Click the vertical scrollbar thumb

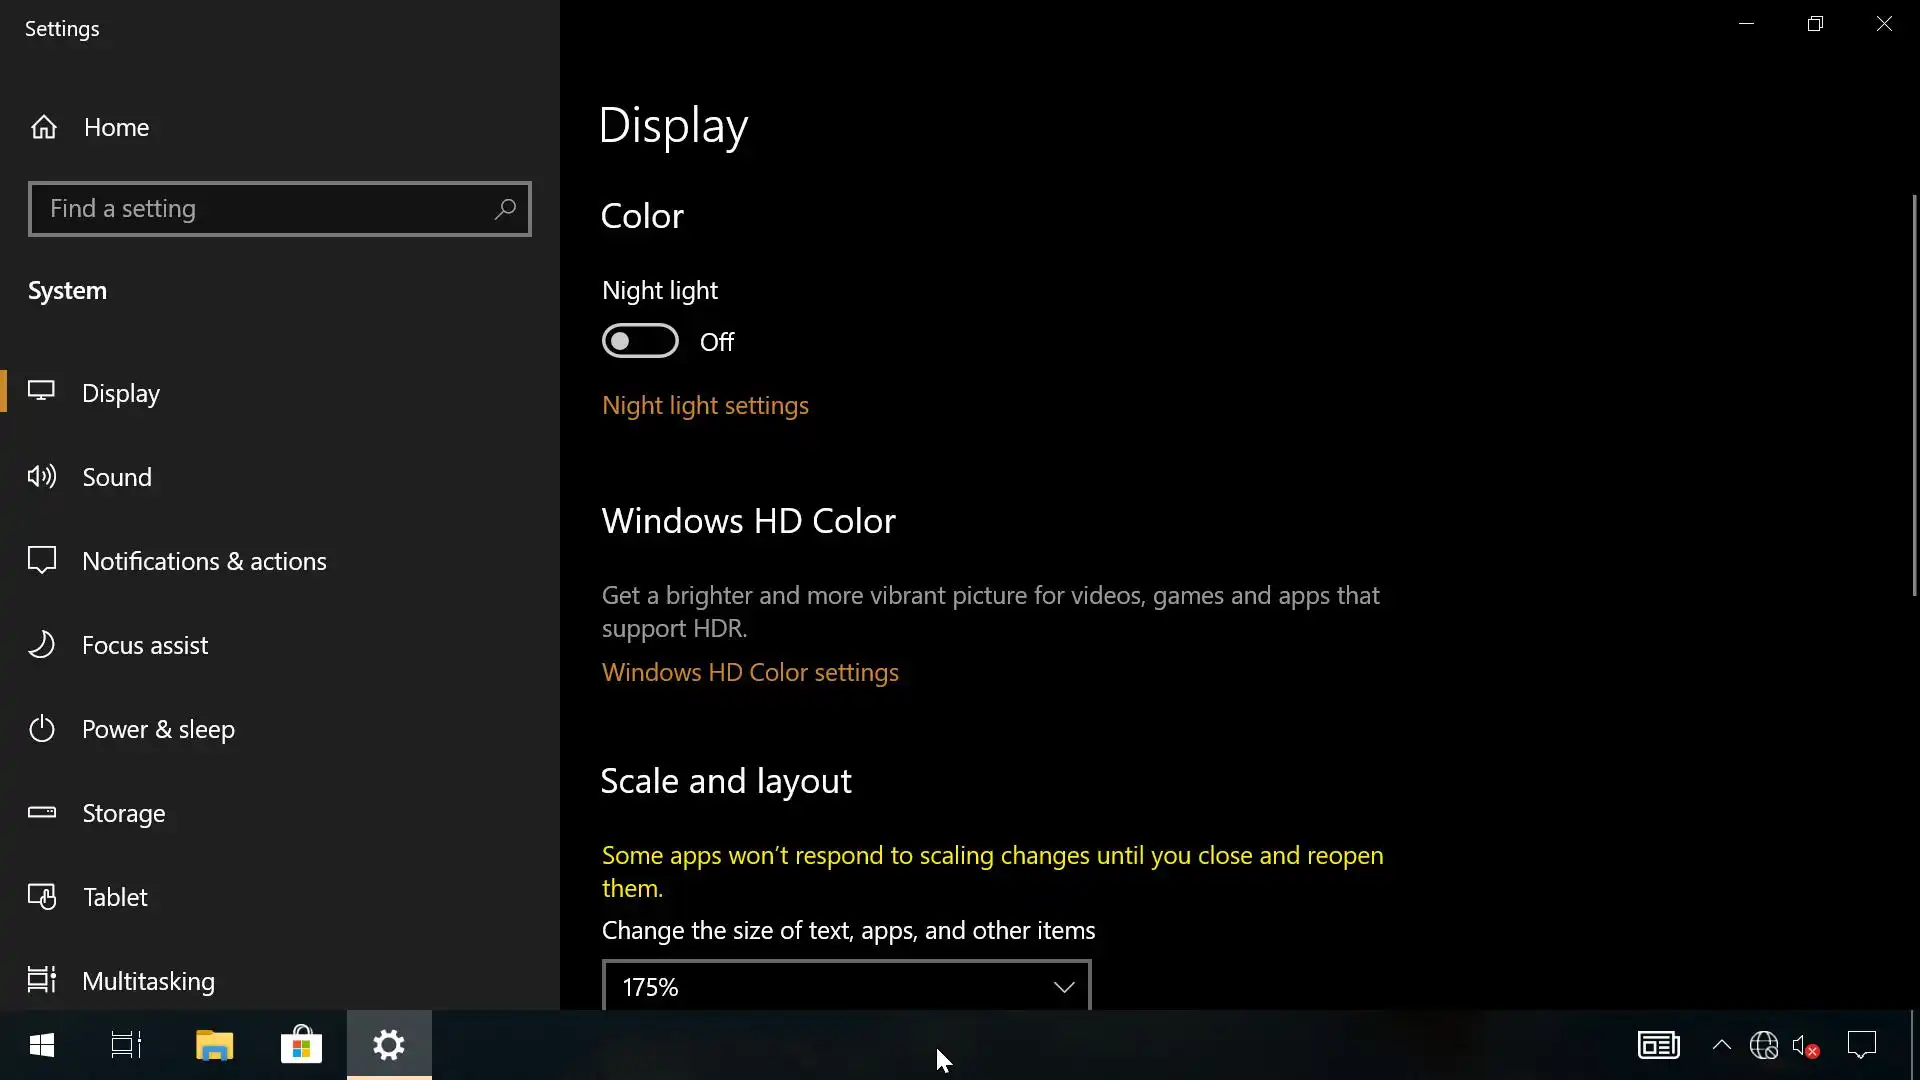pos(1914,395)
